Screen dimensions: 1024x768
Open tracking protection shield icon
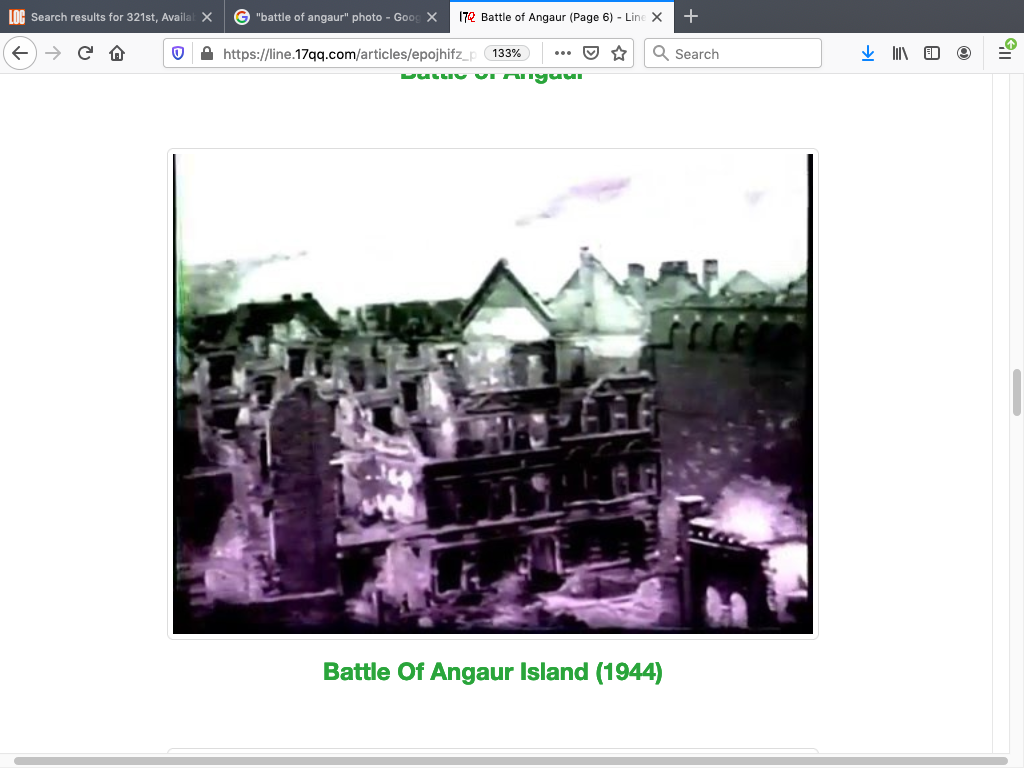[179, 54]
